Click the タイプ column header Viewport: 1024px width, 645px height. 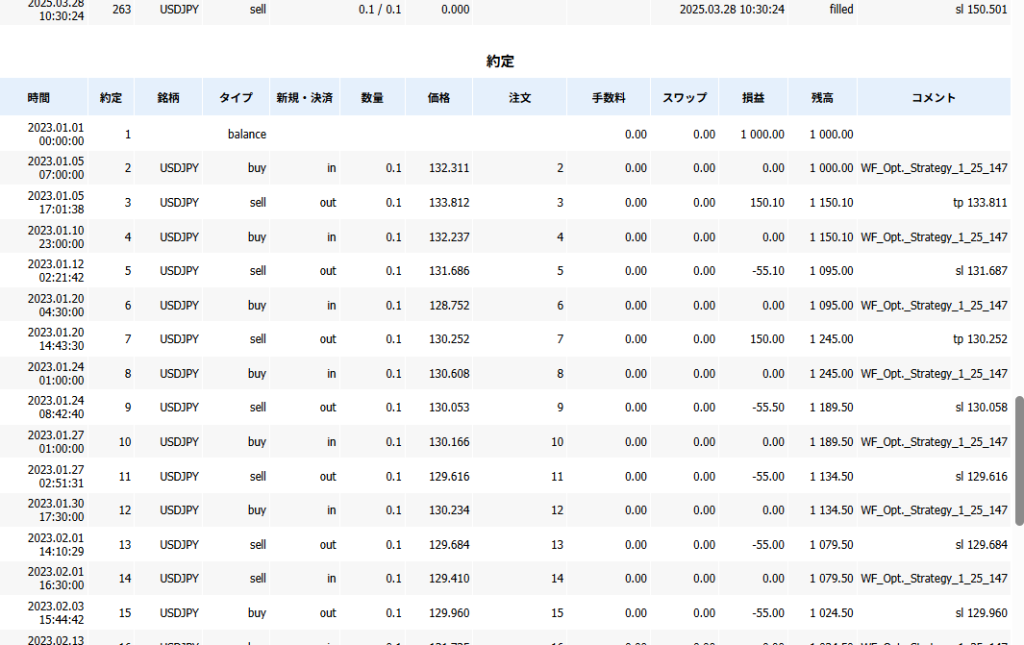(236, 98)
